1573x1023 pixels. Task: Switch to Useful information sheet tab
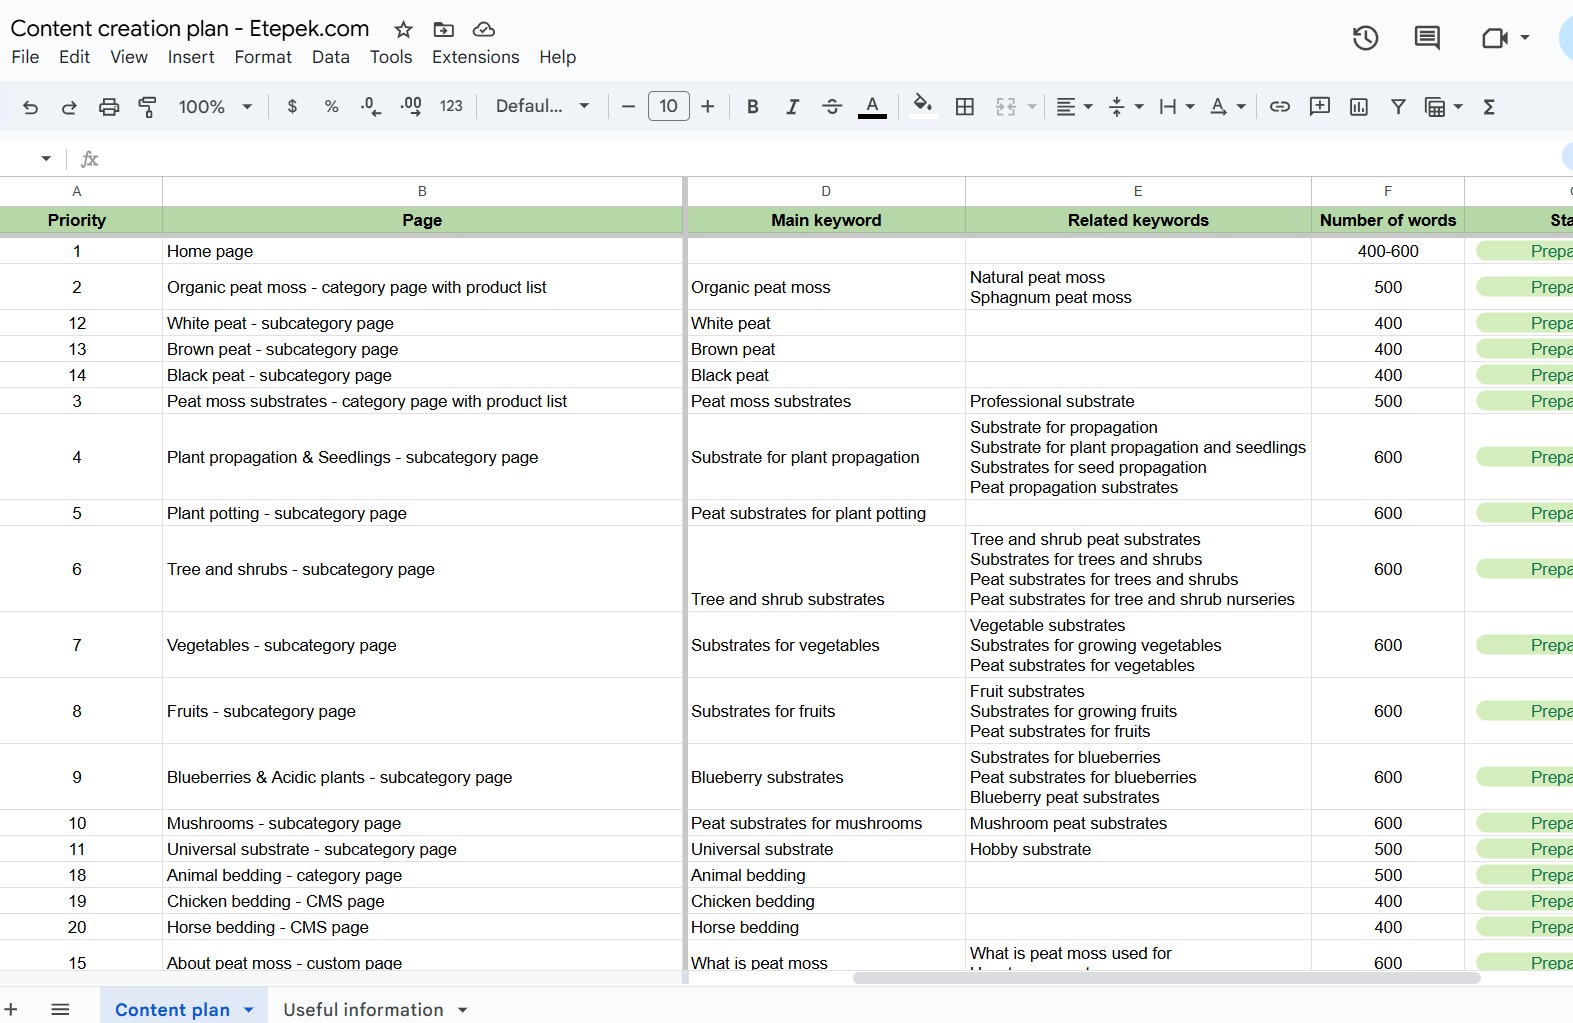363,1010
